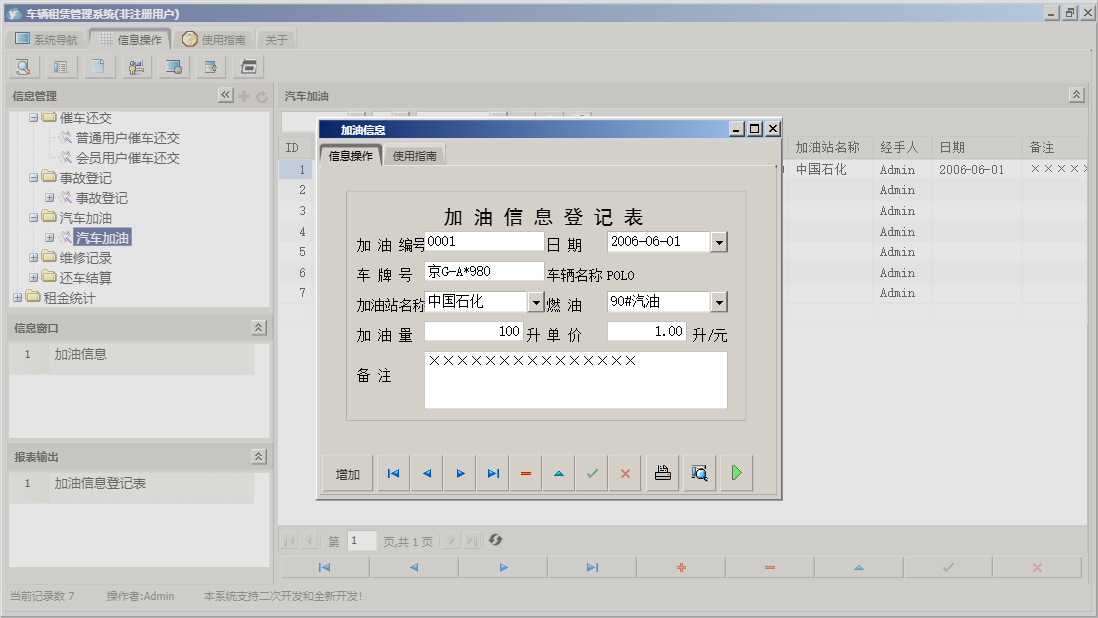Go to first record in dialog toolbar
Screen dimensions: 1098x618
click(394, 474)
